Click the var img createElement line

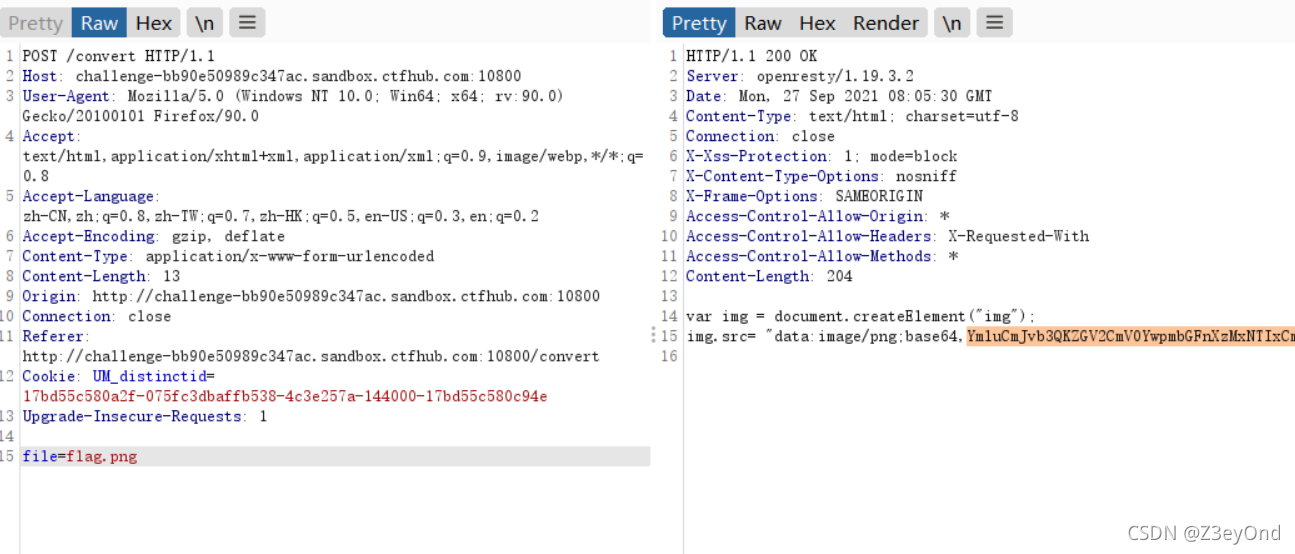861,316
